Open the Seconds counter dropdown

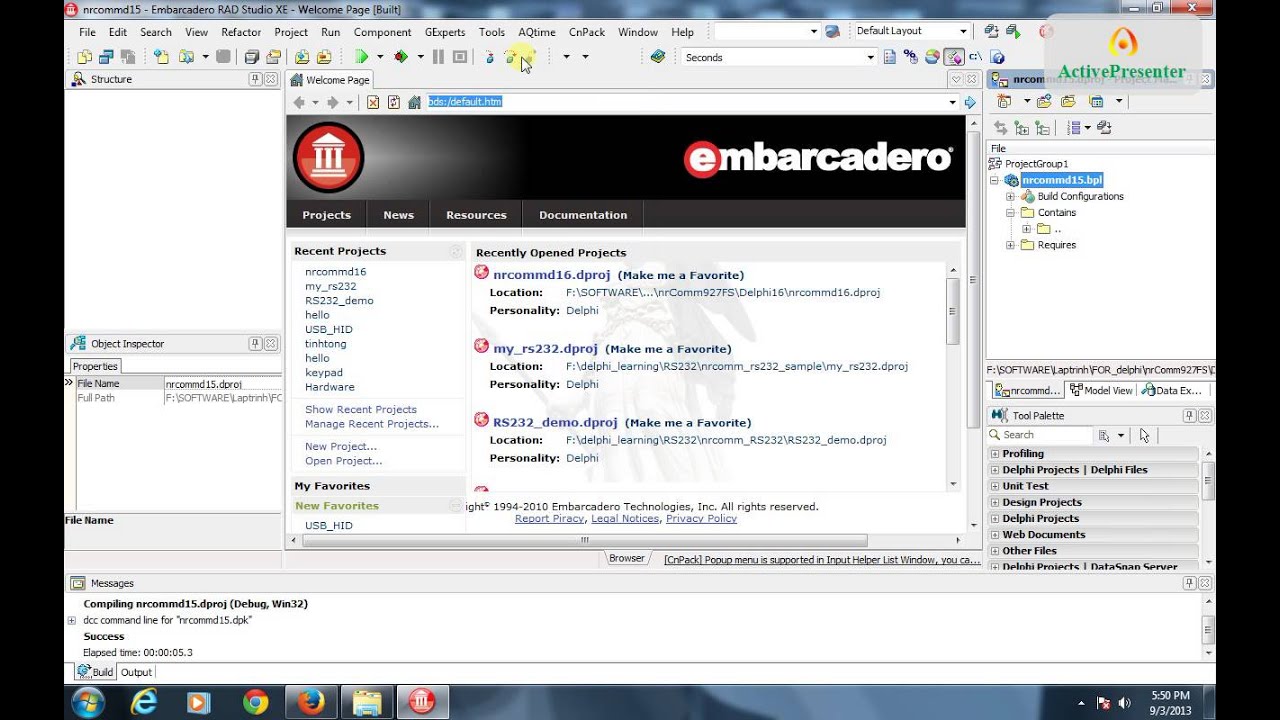pyautogui.click(x=870, y=58)
